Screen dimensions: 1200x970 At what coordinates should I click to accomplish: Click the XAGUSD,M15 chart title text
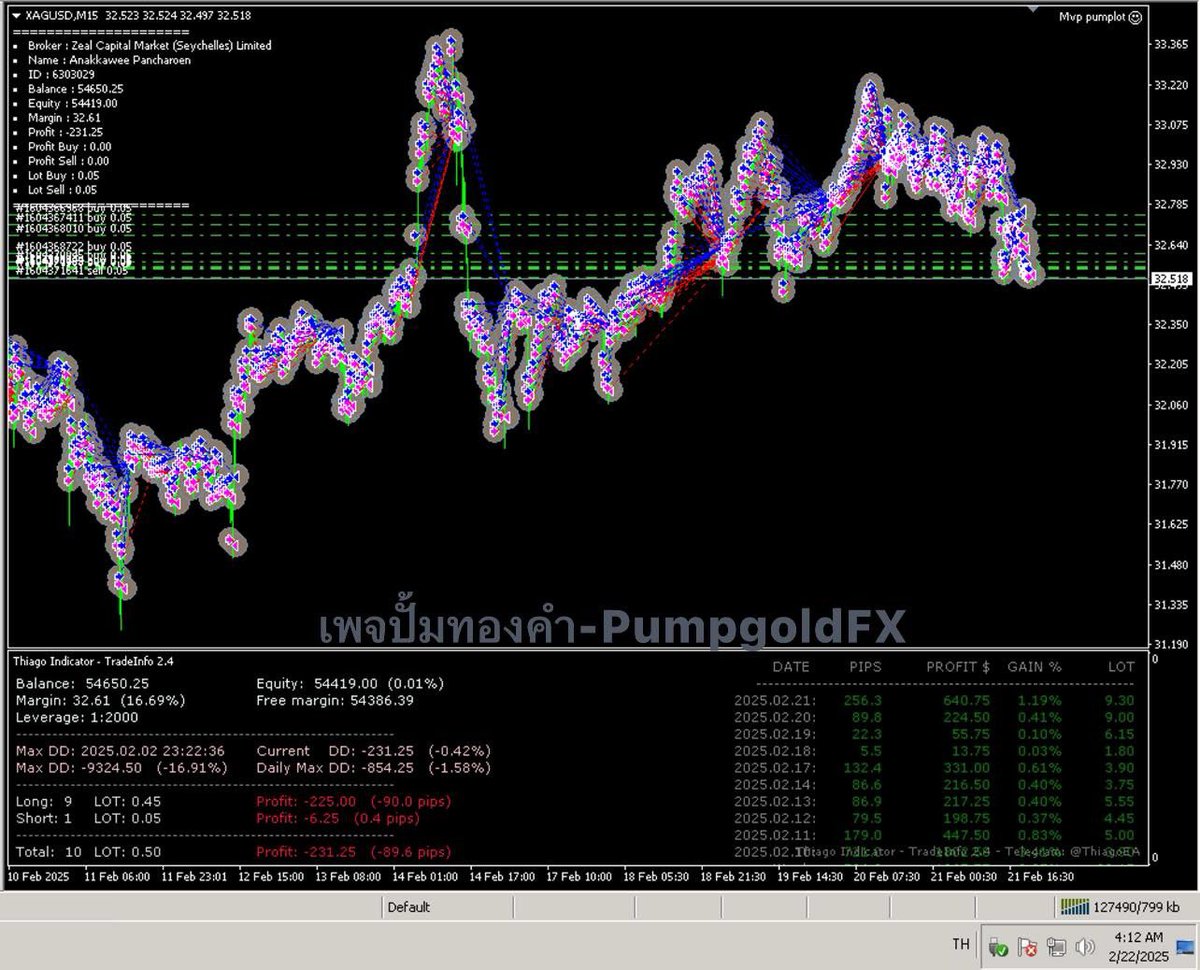coord(63,16)
